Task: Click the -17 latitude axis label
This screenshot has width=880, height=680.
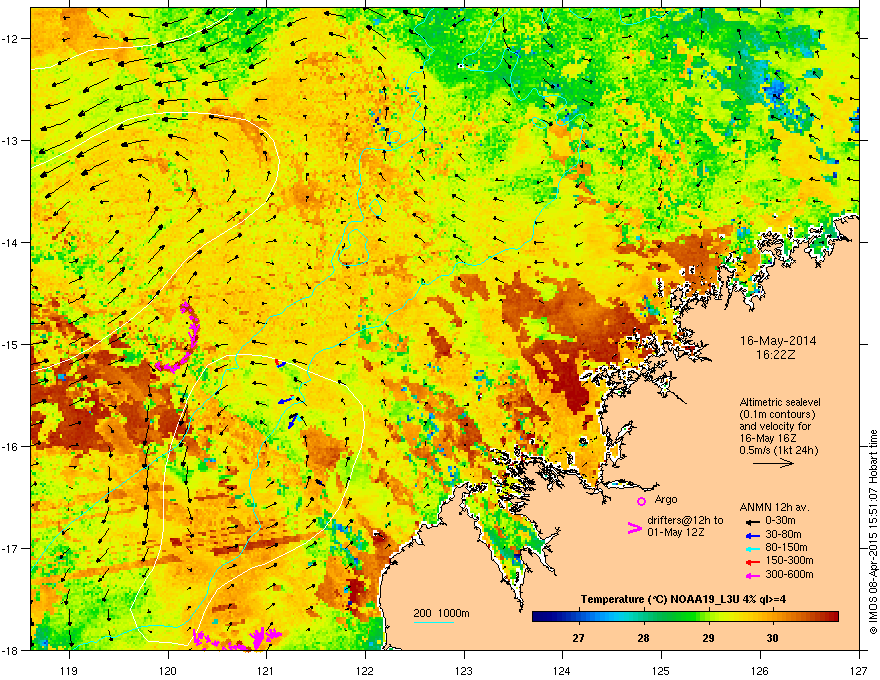Action: click(x=10, y=548)
